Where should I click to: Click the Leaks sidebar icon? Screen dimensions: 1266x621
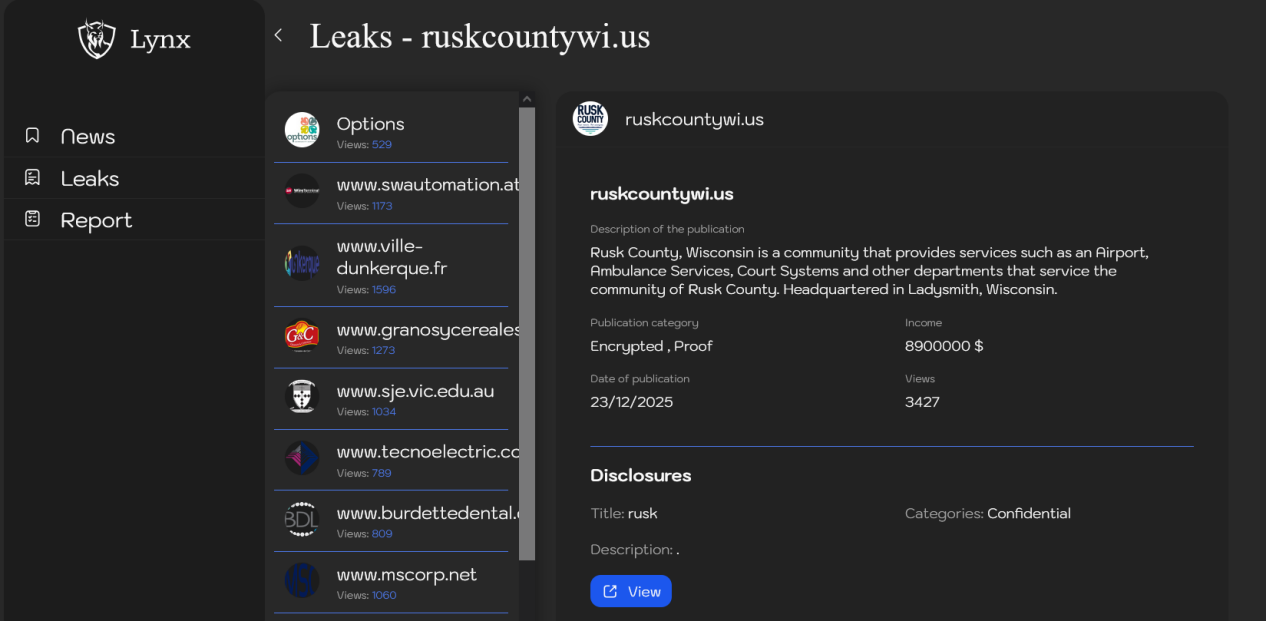tap(33, 178)
